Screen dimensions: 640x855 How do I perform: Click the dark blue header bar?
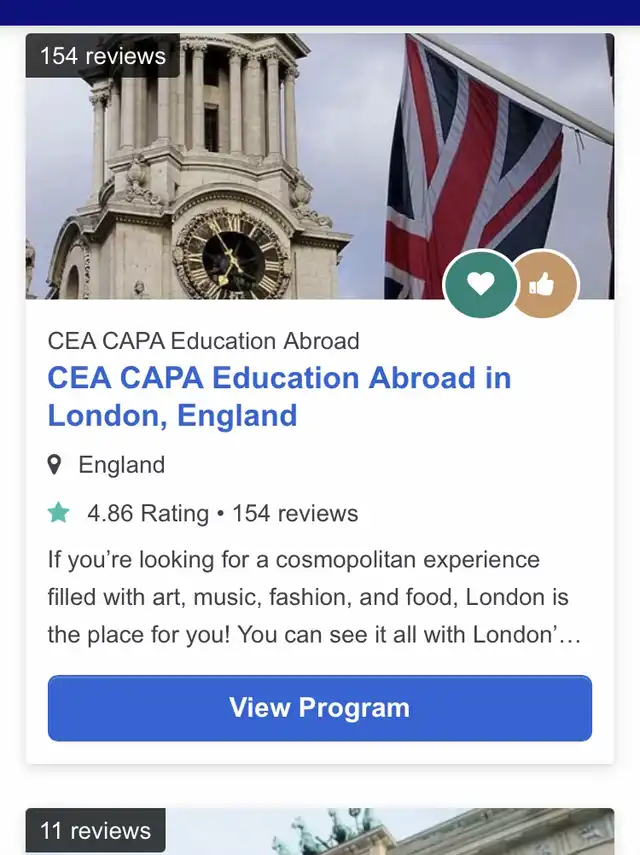click(320, 12)
